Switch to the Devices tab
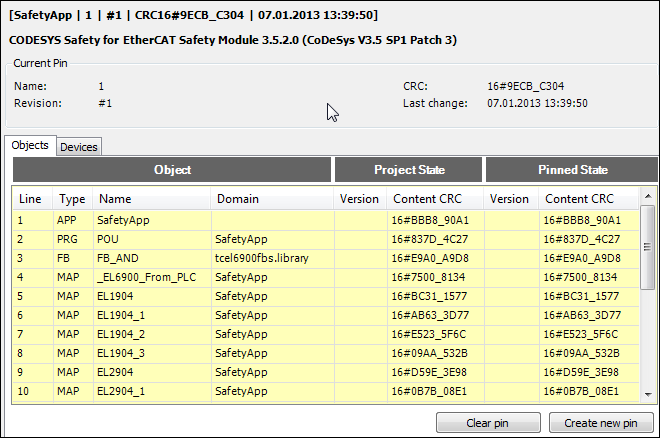 [x=79, y=147]
